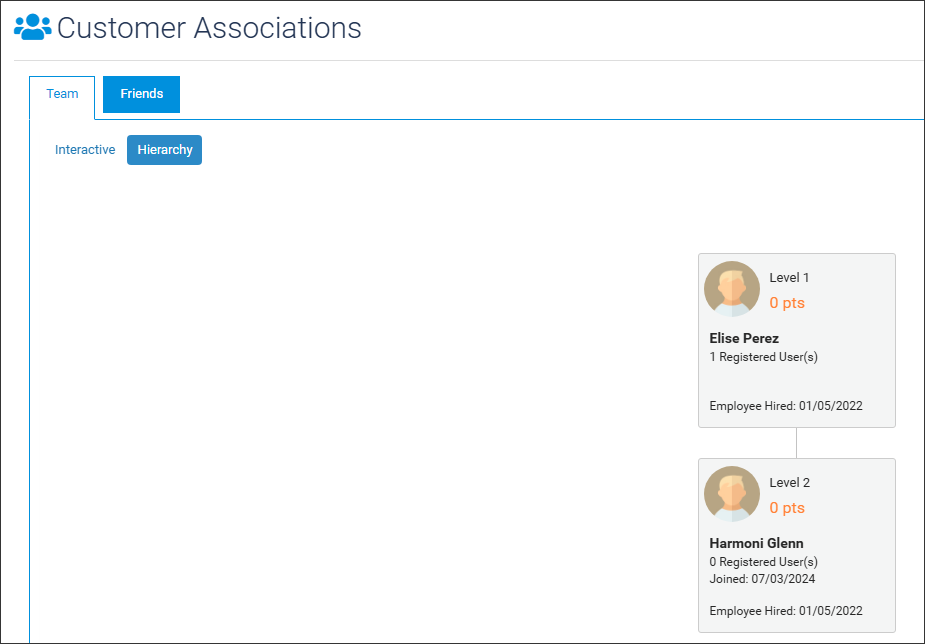
Task: Click the 0 Registered User(s) text
Action: point(763,562)
